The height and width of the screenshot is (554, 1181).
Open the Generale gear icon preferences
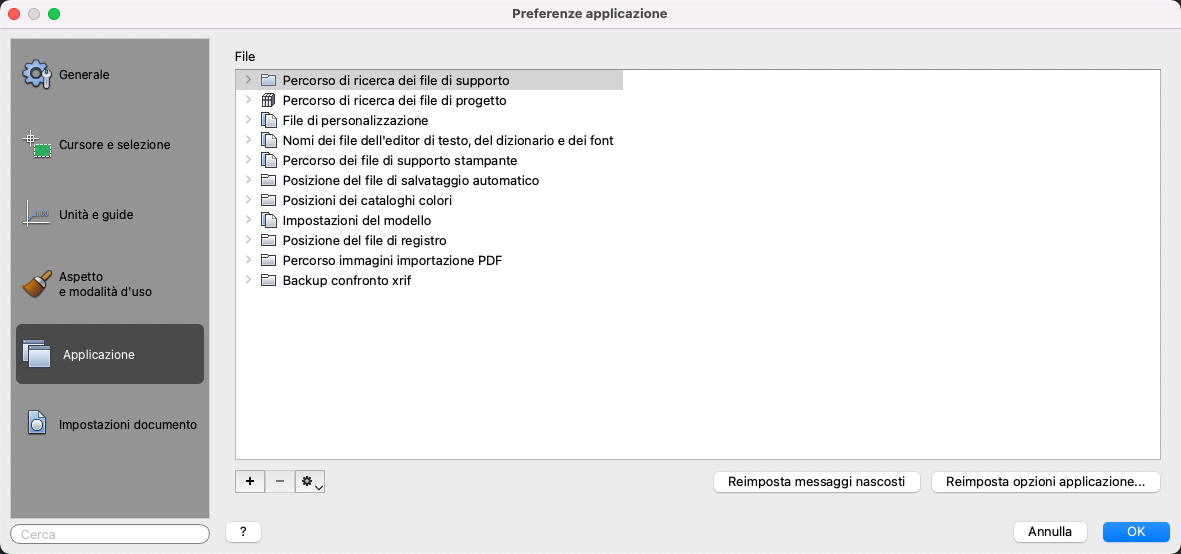[x=37, y=75]
